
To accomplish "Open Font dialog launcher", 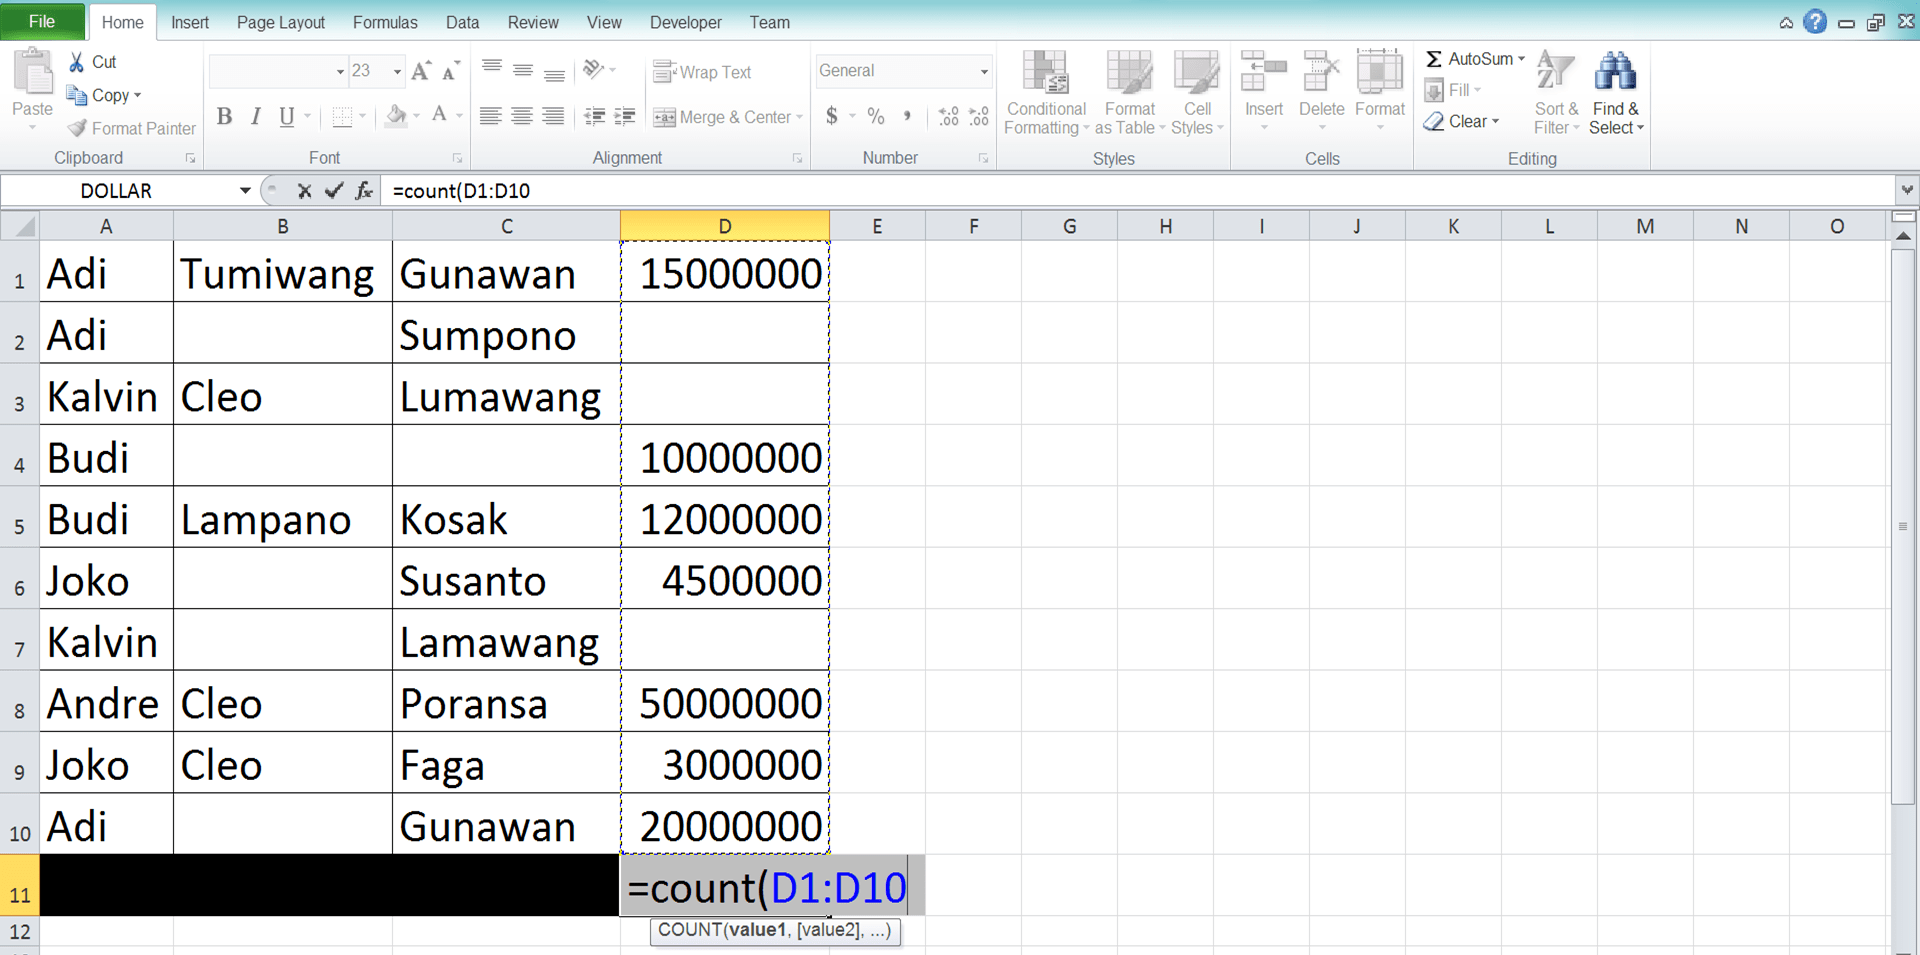I will pyautogui.click(x=457, y=158).
